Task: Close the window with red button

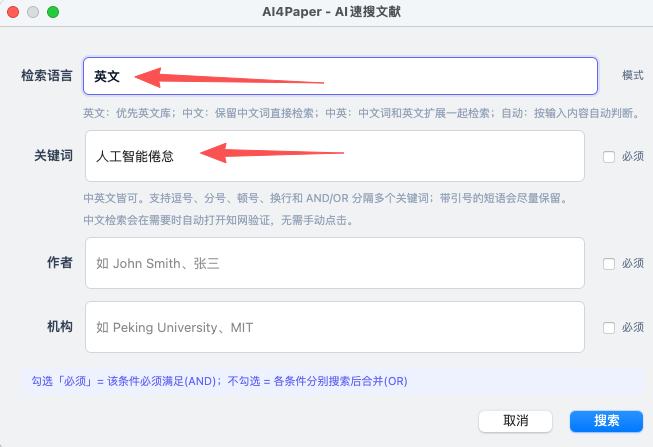Action: tap(13, 12)
